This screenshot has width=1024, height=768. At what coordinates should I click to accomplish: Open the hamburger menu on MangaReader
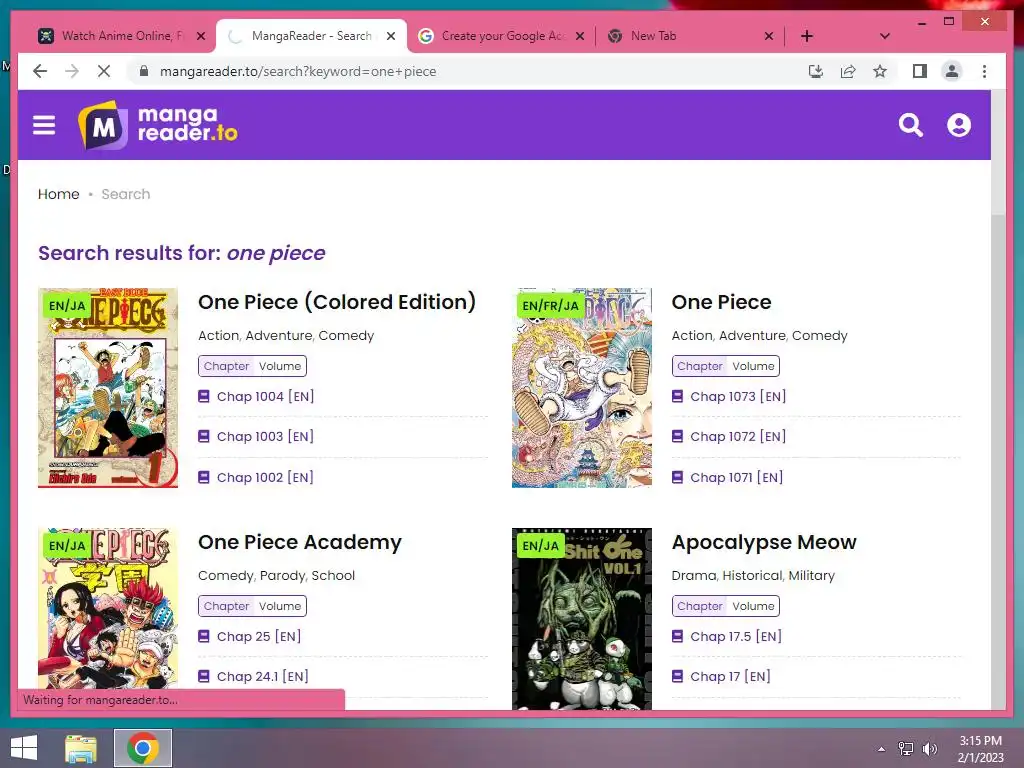click(x=44, y=125)
